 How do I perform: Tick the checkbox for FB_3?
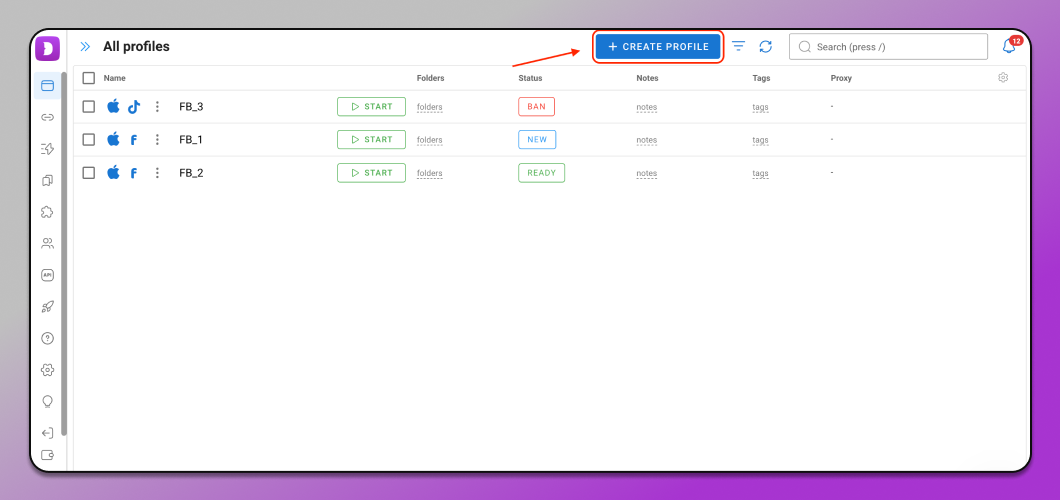click(x=89, y=106)
